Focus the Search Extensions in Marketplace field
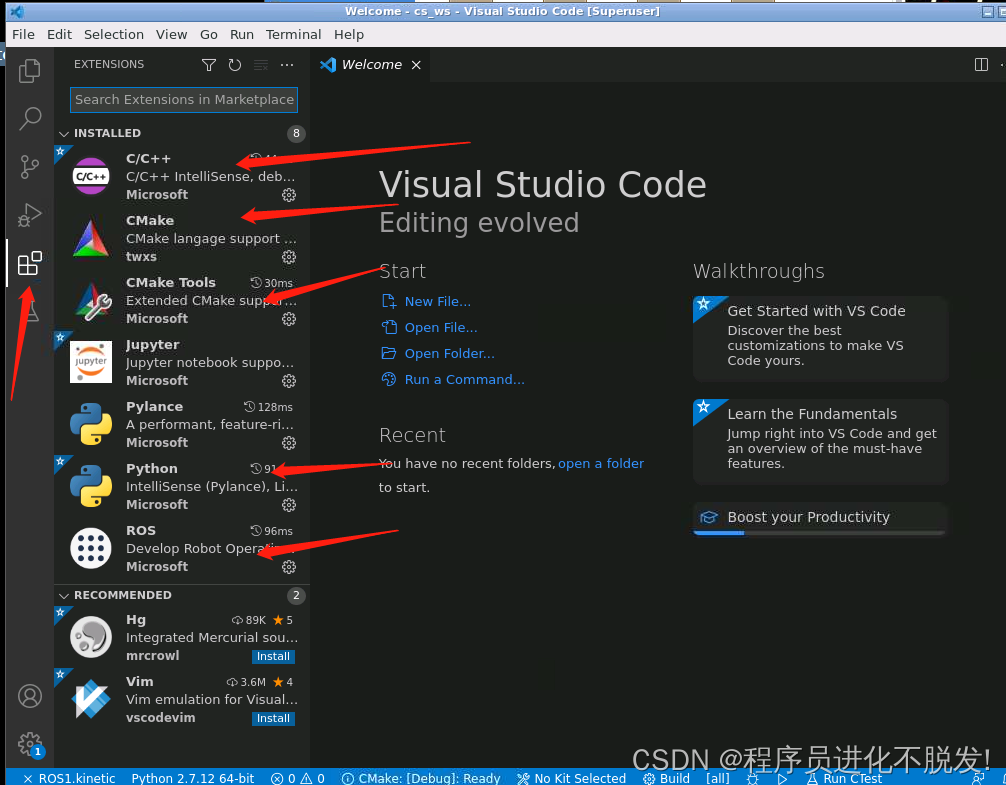The height and width of the screenshot is (785, 1006). pyautogui.click(x=183, y=99)
